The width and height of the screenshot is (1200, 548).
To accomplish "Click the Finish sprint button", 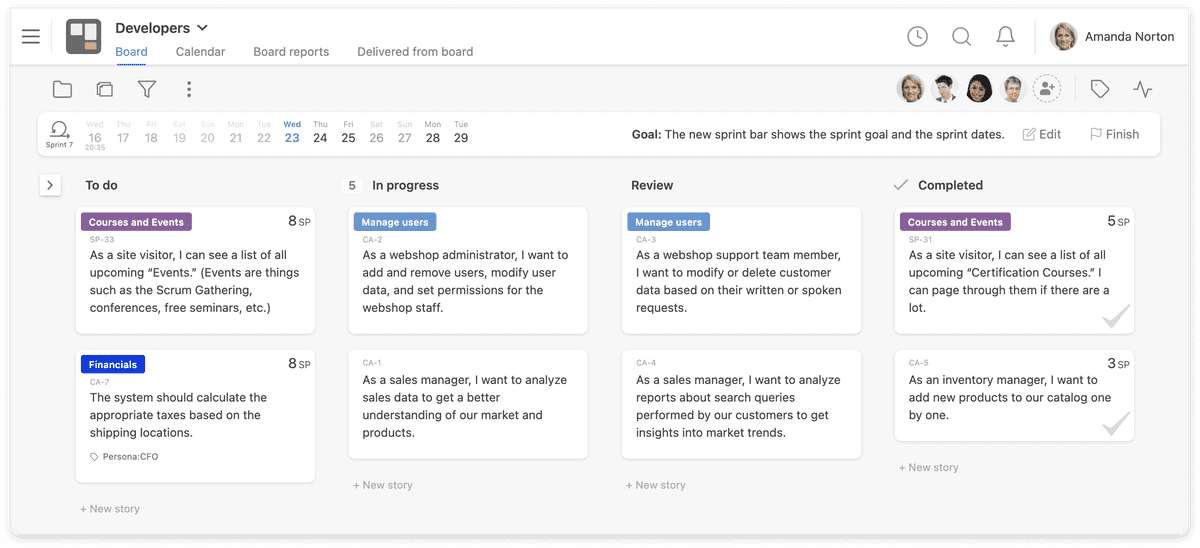I will tap(1114, 134).
